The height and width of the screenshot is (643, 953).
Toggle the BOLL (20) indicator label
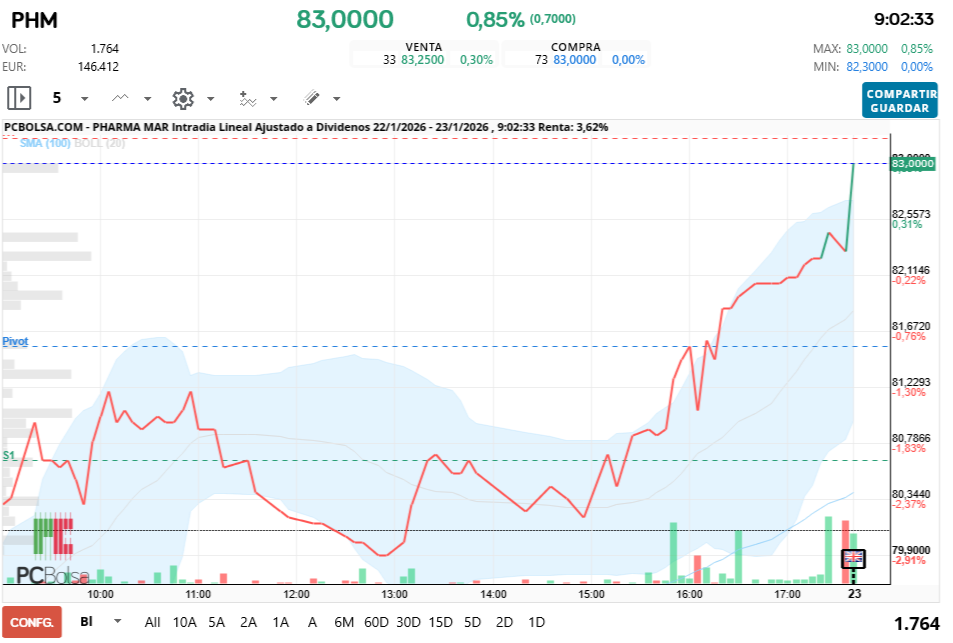pyautogui.click(x=100, y=143)
